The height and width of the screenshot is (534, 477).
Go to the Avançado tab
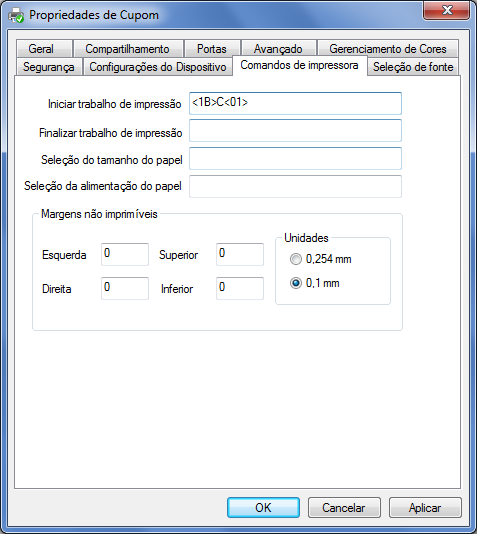tap(278, 49)
